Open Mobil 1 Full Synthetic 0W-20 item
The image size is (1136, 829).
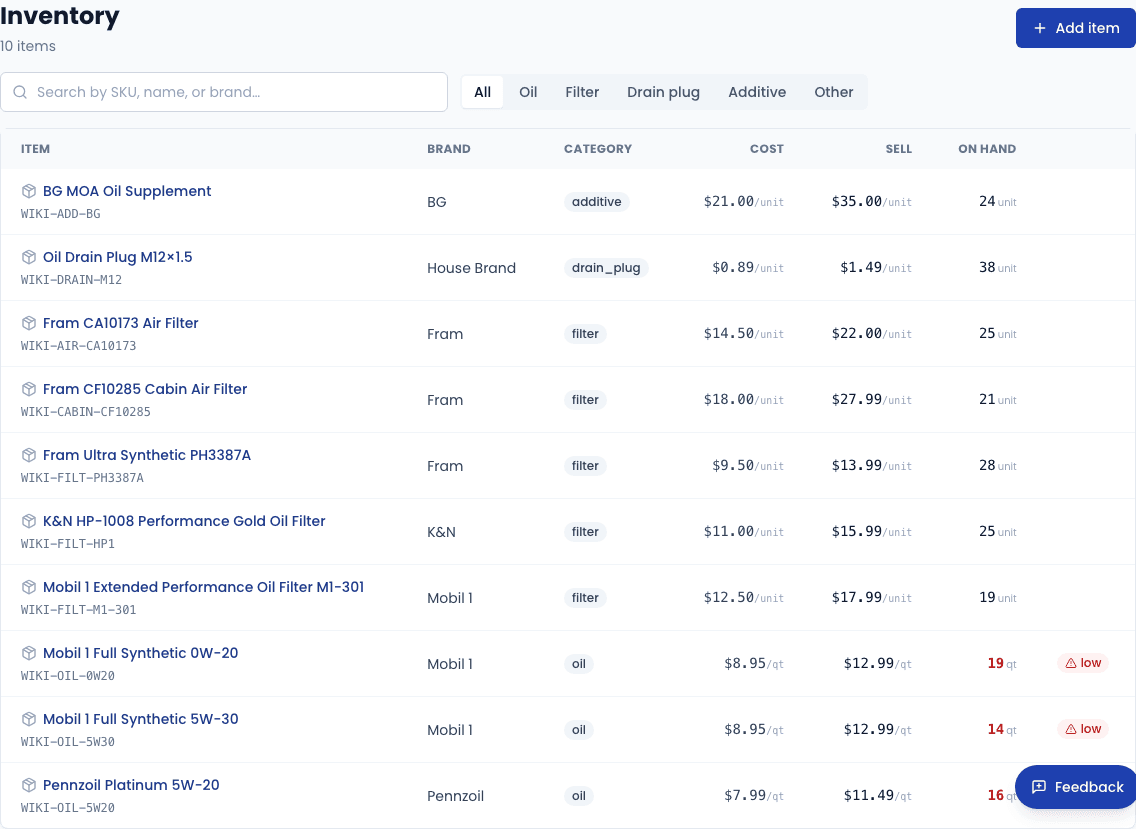(141, 653)
